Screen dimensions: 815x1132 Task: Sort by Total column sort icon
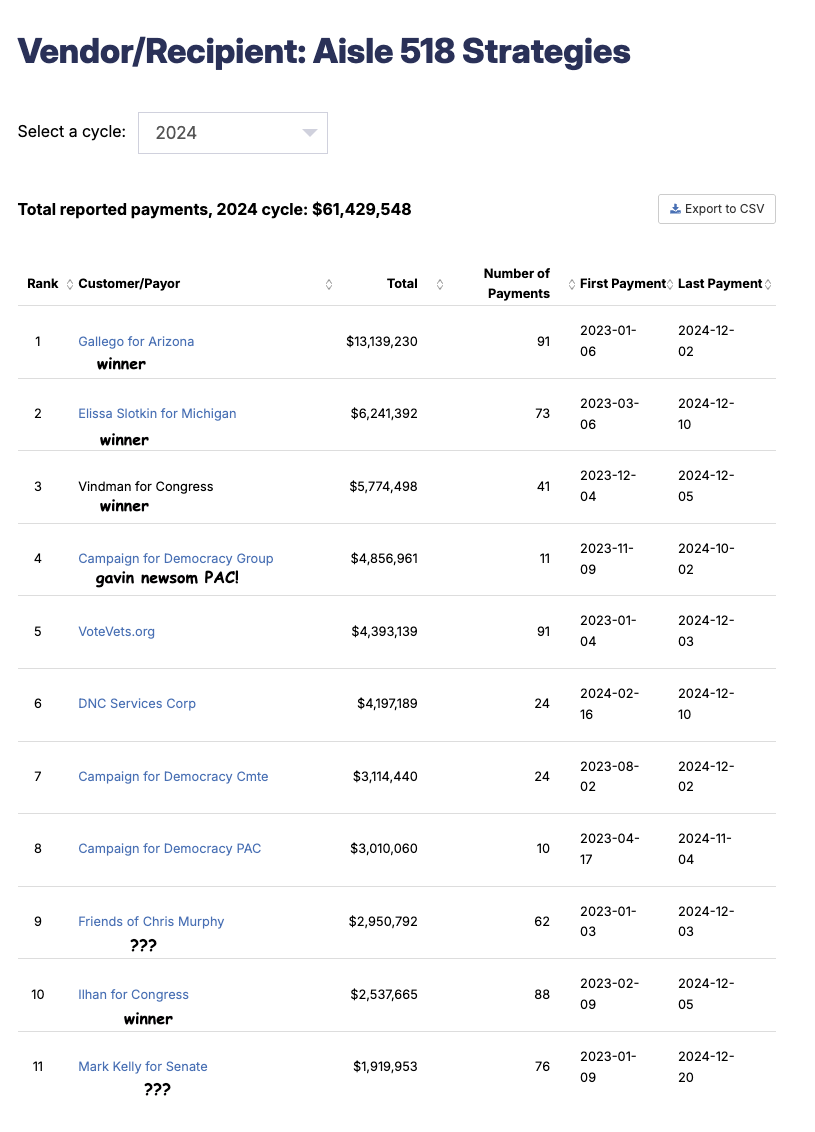(x=440, y=284)
